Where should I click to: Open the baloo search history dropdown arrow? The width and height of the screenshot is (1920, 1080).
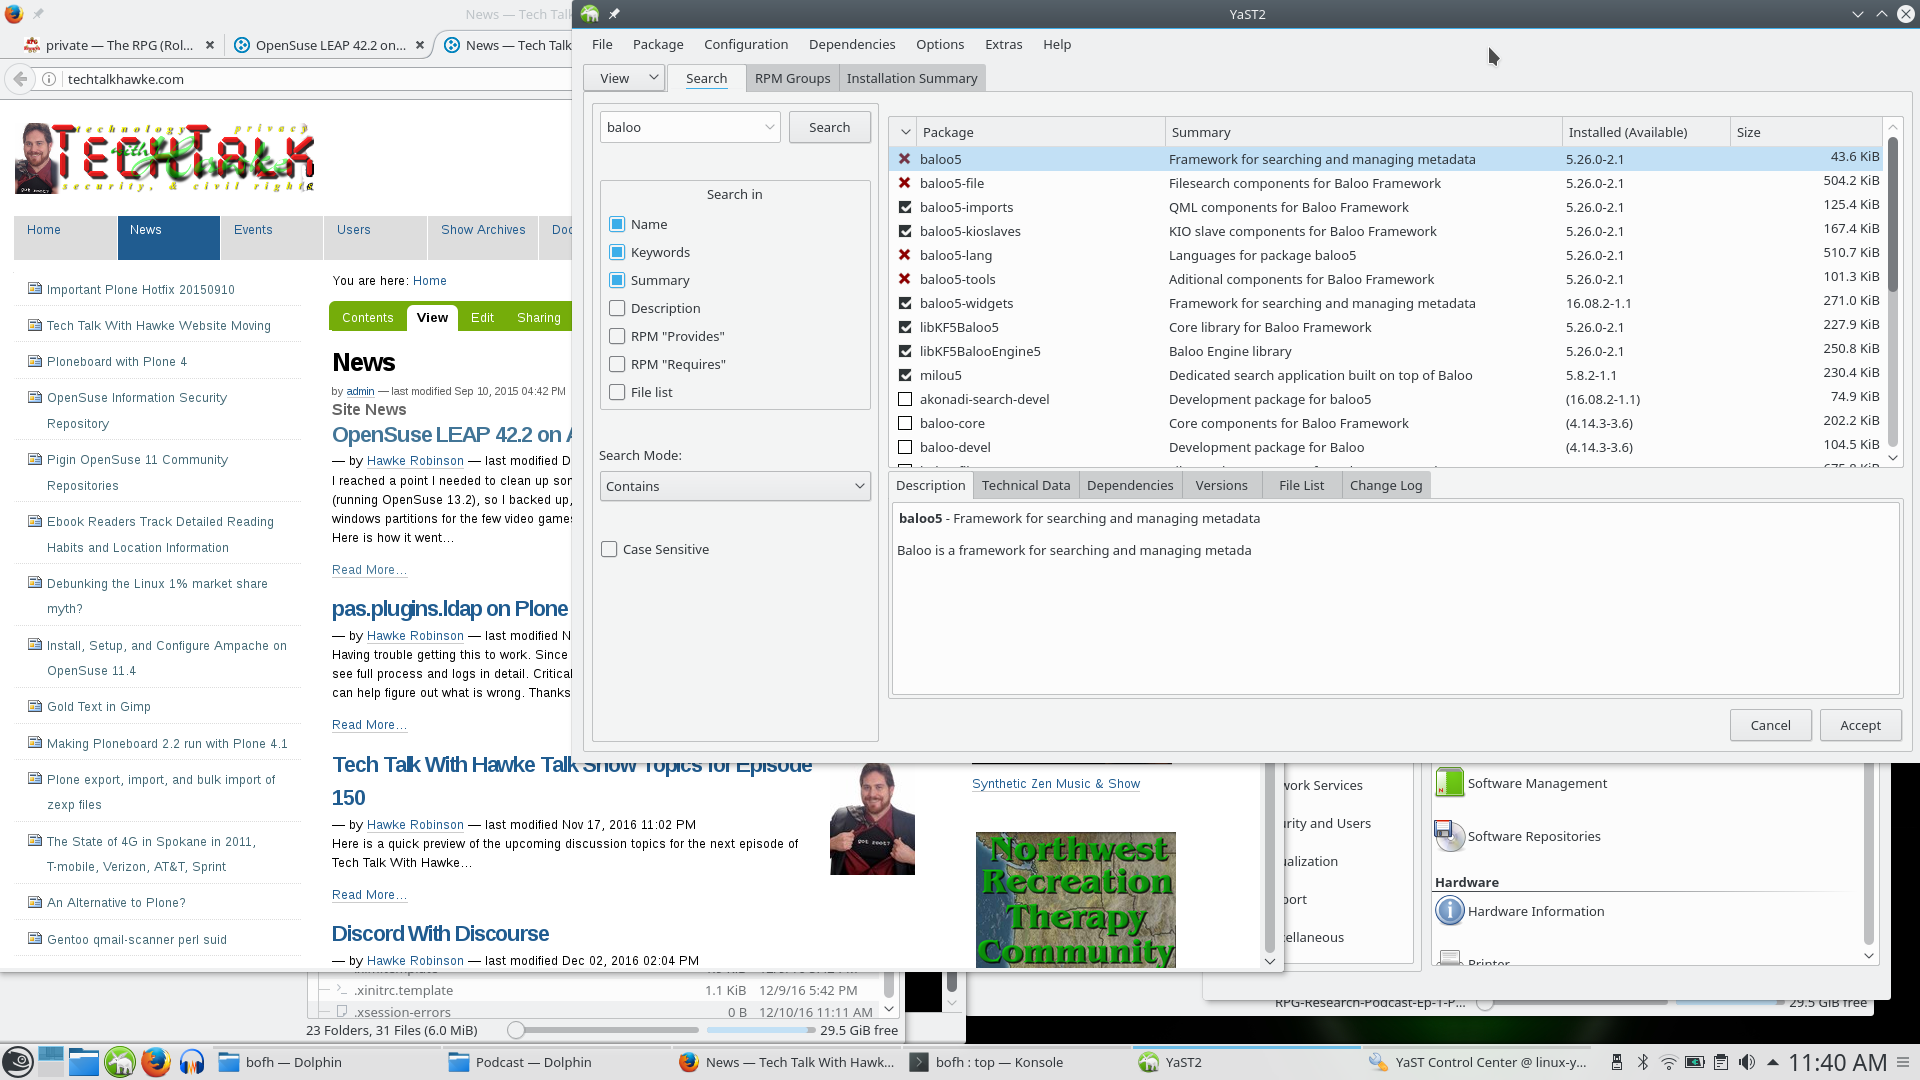click(769, 127)
